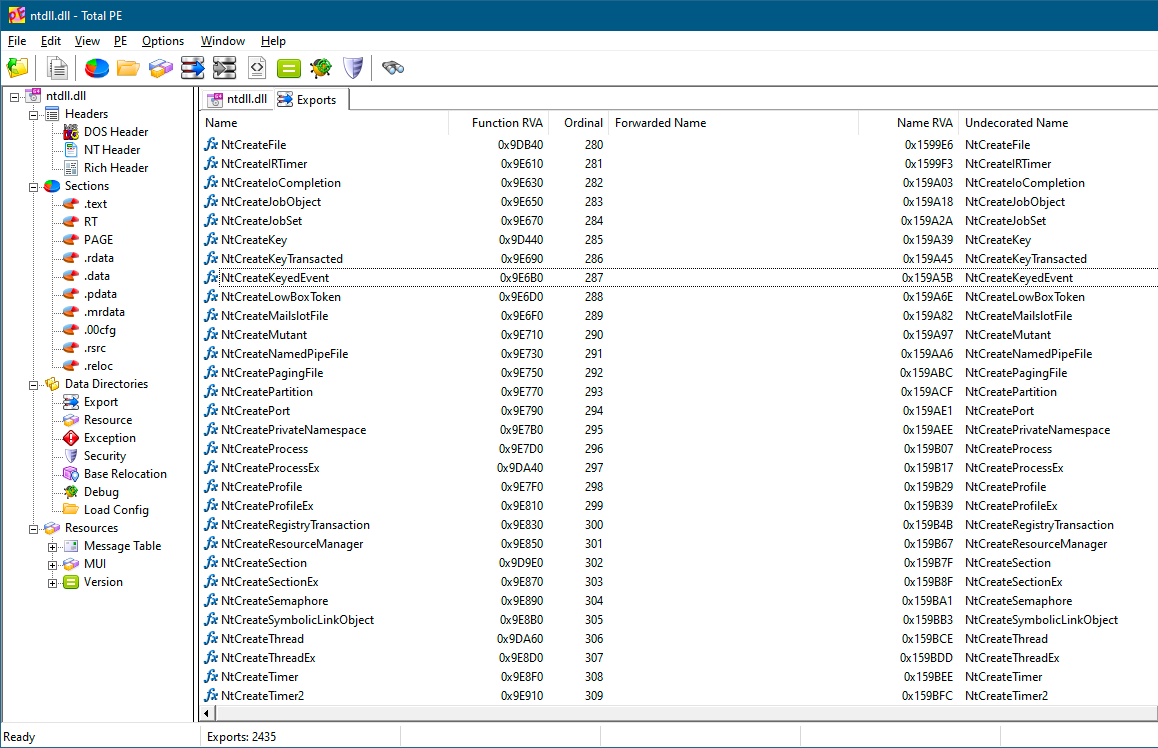
Task: Open the PE menu
Action: pyautogui.click(x=120, y=41)
